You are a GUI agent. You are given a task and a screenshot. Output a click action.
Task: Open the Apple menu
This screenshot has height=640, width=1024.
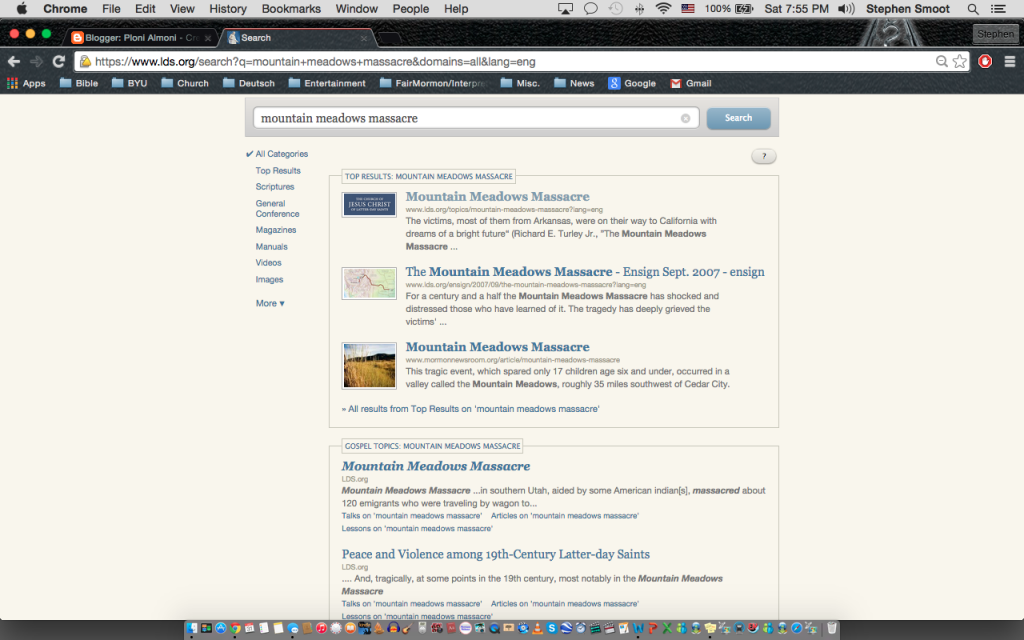pyautogui.click(x=22, y=9)
